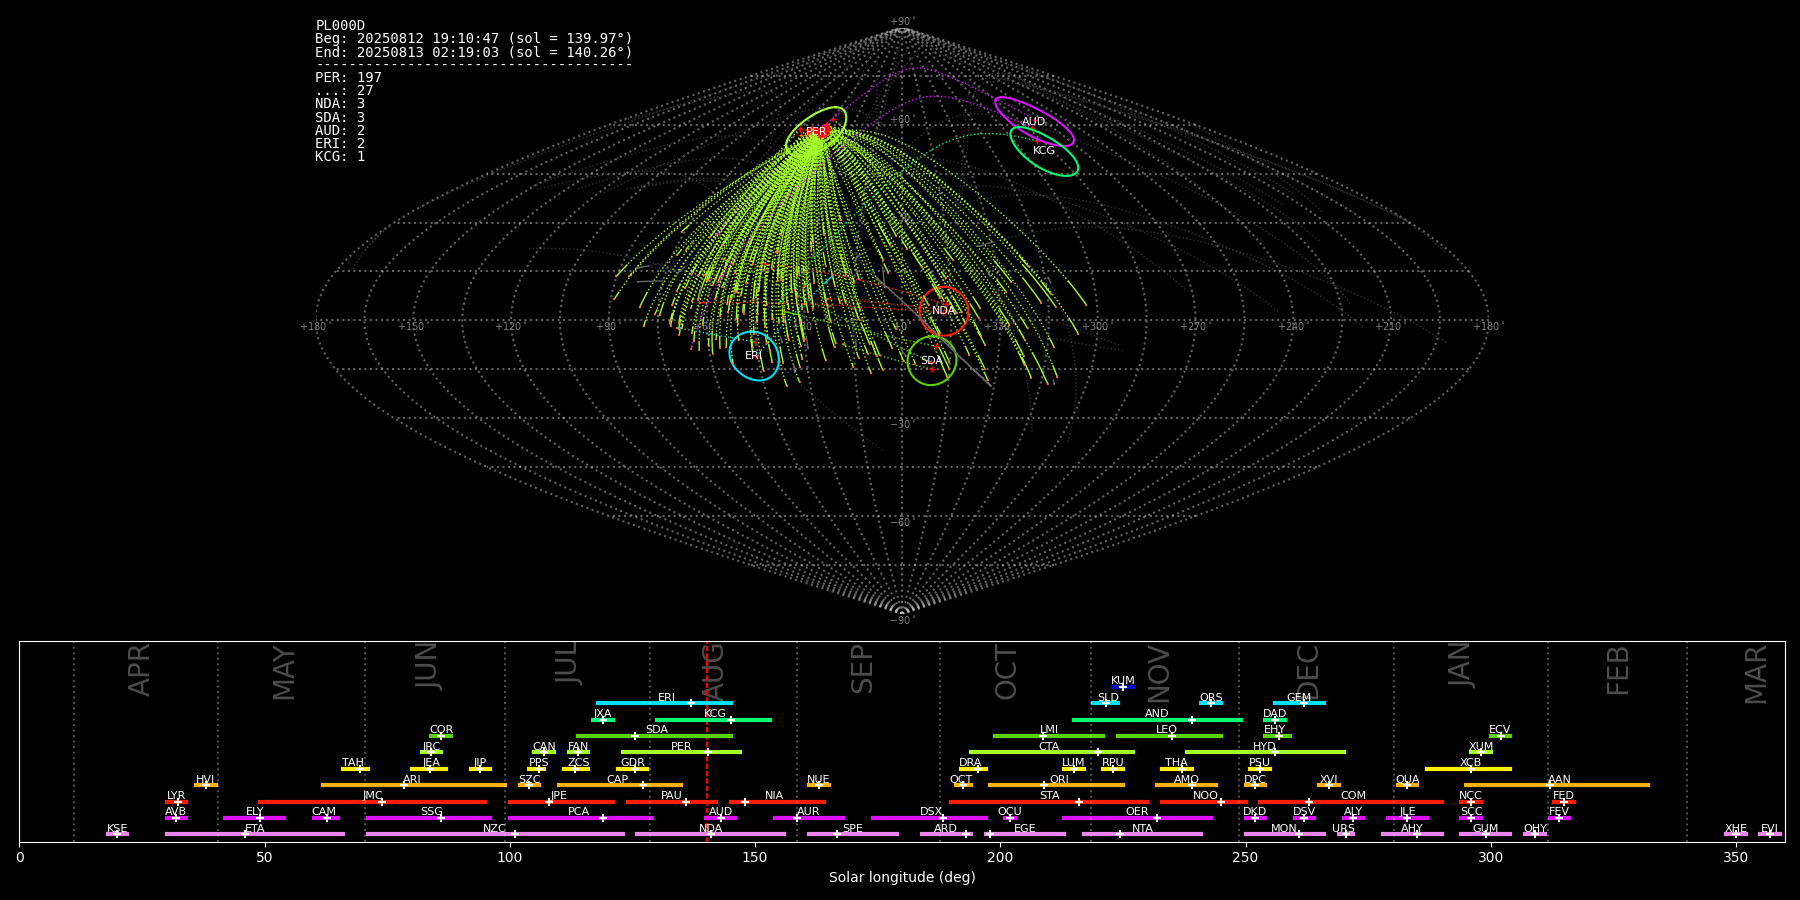Select the CAP orange bar in timeline
1800x900 pixels.
(x=620, y=785)
